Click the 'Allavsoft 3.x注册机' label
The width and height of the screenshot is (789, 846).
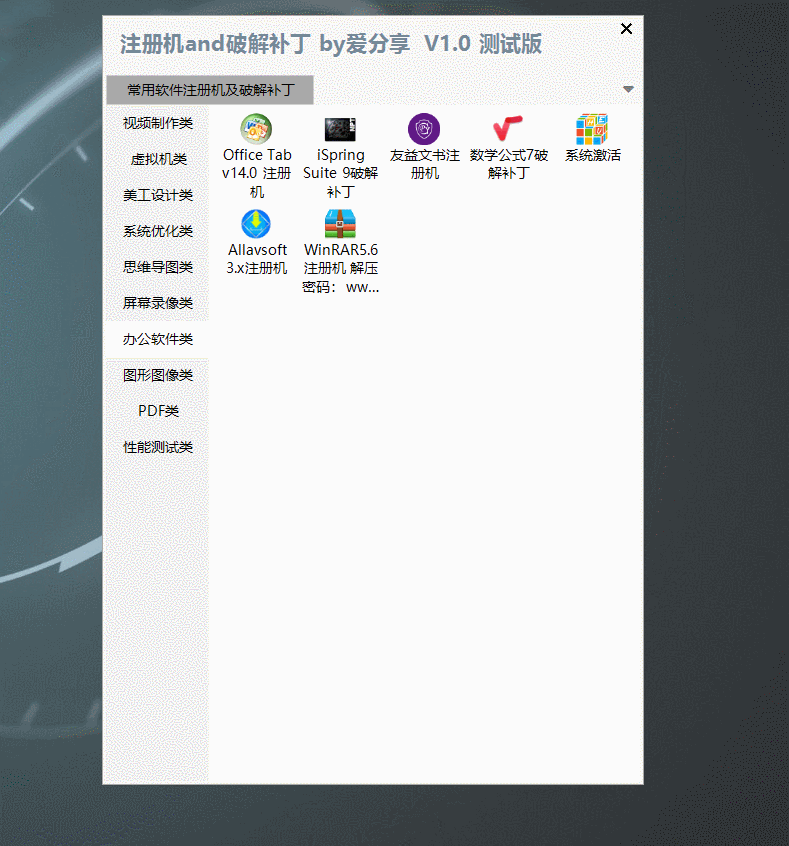[x=256, y=259]
